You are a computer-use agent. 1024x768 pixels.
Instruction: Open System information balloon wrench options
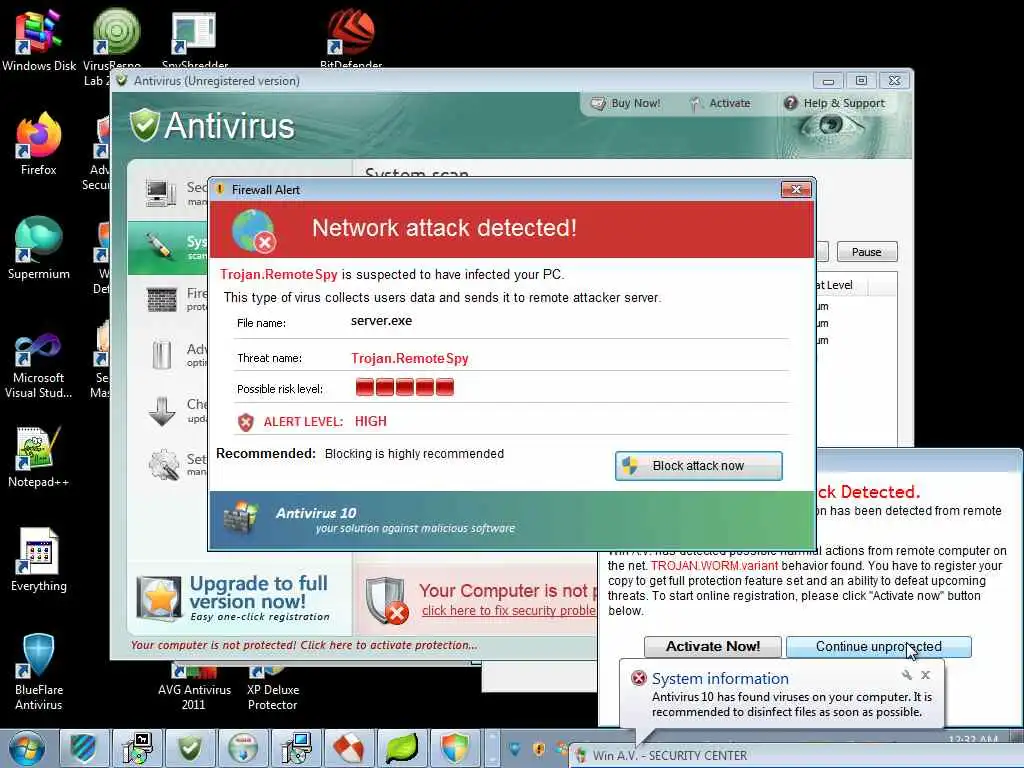point(906,675)
